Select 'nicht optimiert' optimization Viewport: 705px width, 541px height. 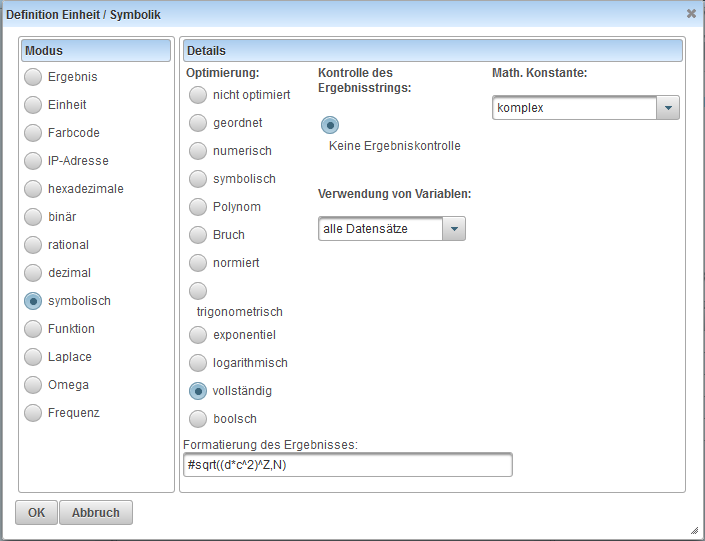198,95
